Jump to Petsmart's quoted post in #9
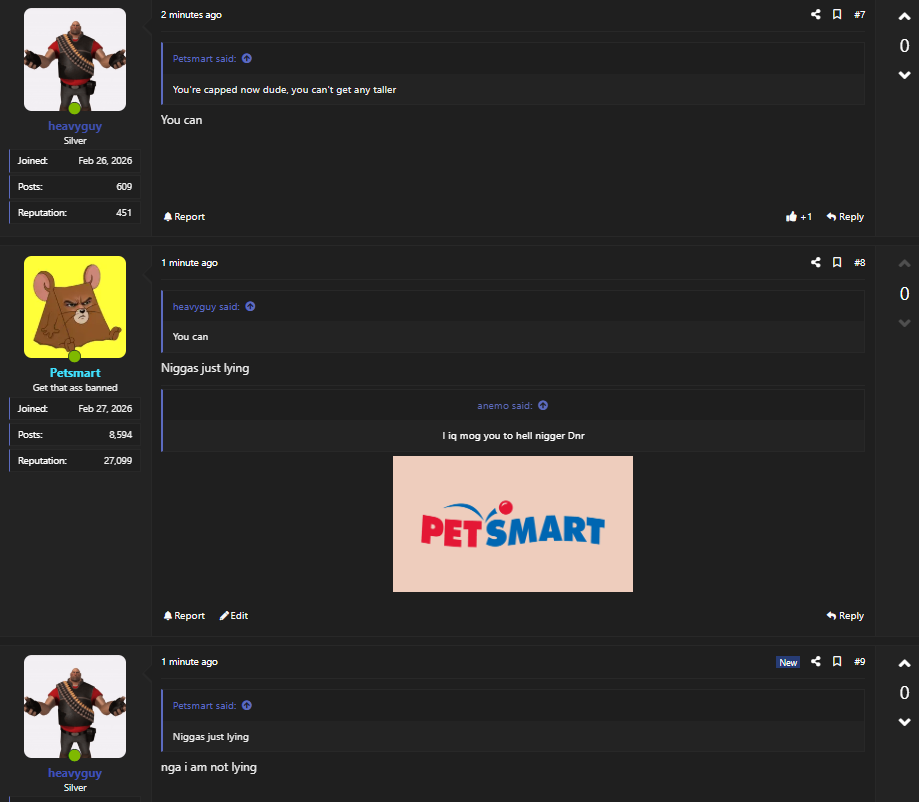Screen dimensions: 919x802 [x=247, y=705]
